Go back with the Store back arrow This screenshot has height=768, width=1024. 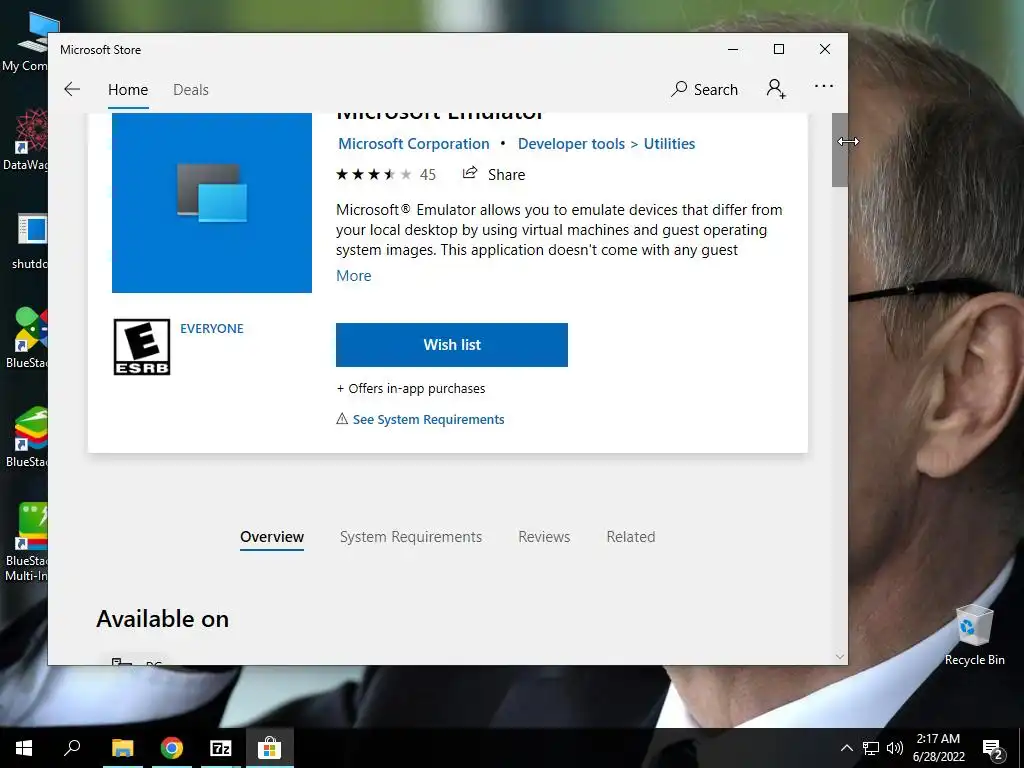pyautogui.click(x=72, y=89)
